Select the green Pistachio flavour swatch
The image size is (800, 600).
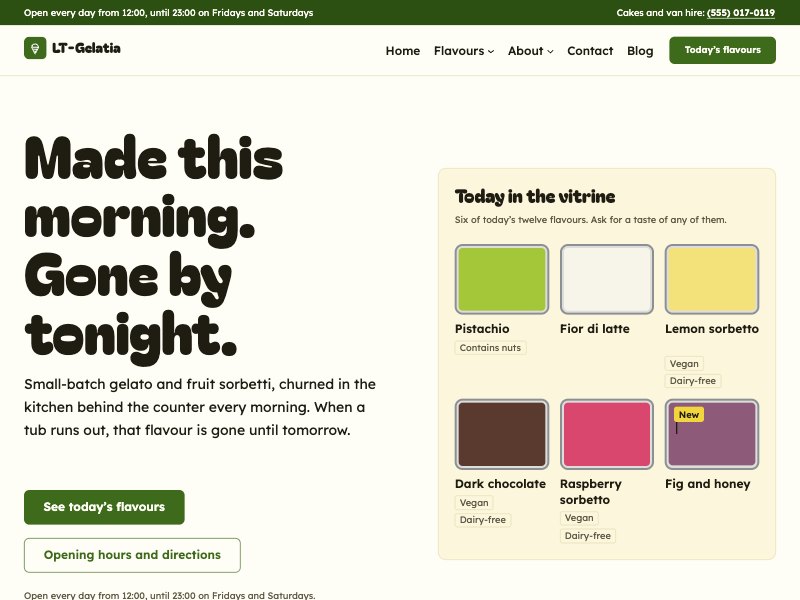point(502,279)
